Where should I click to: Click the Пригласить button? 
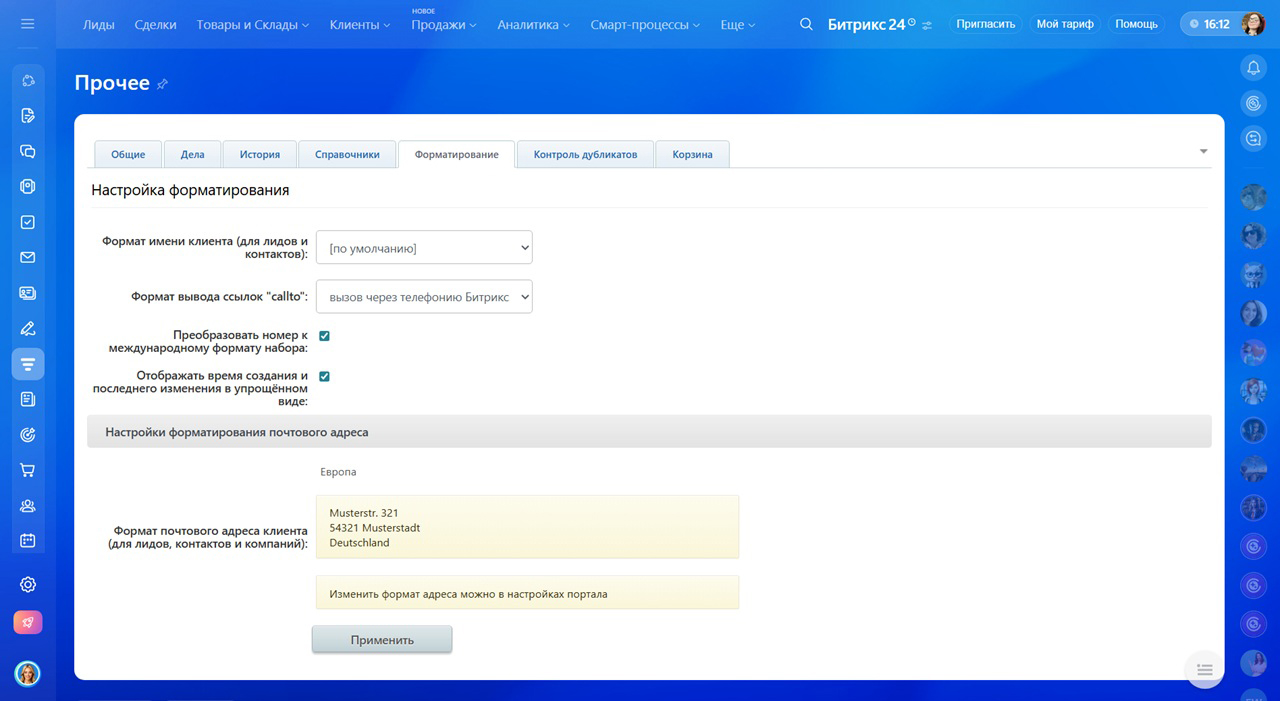click(x=985, y=24)
